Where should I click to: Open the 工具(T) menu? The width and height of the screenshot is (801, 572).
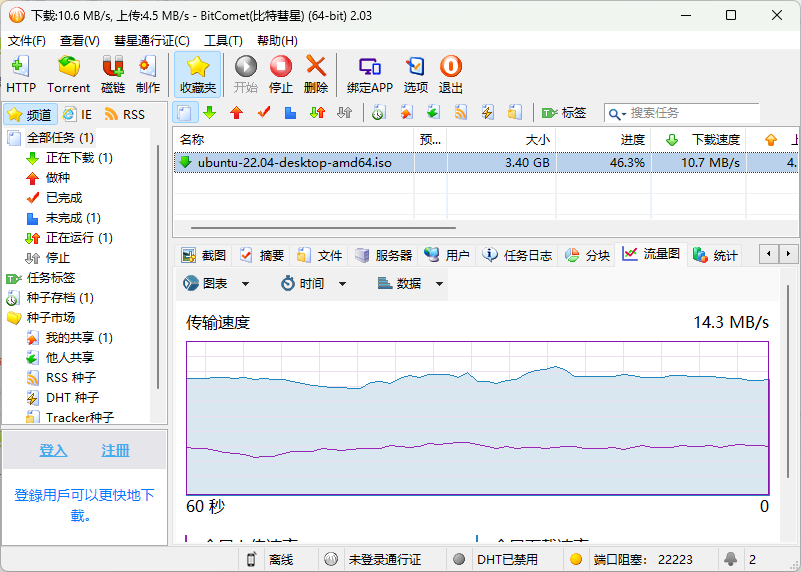223,41
